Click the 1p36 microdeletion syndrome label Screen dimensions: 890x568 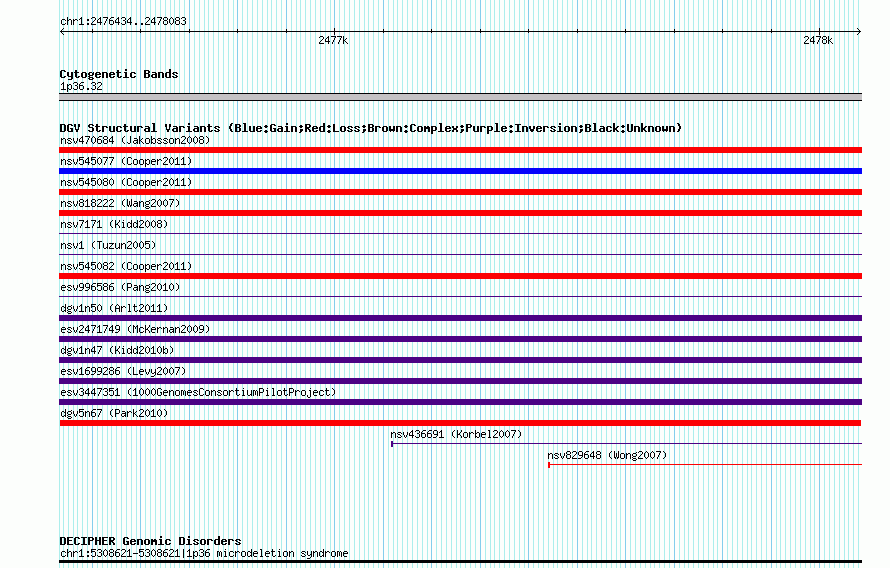204,553
